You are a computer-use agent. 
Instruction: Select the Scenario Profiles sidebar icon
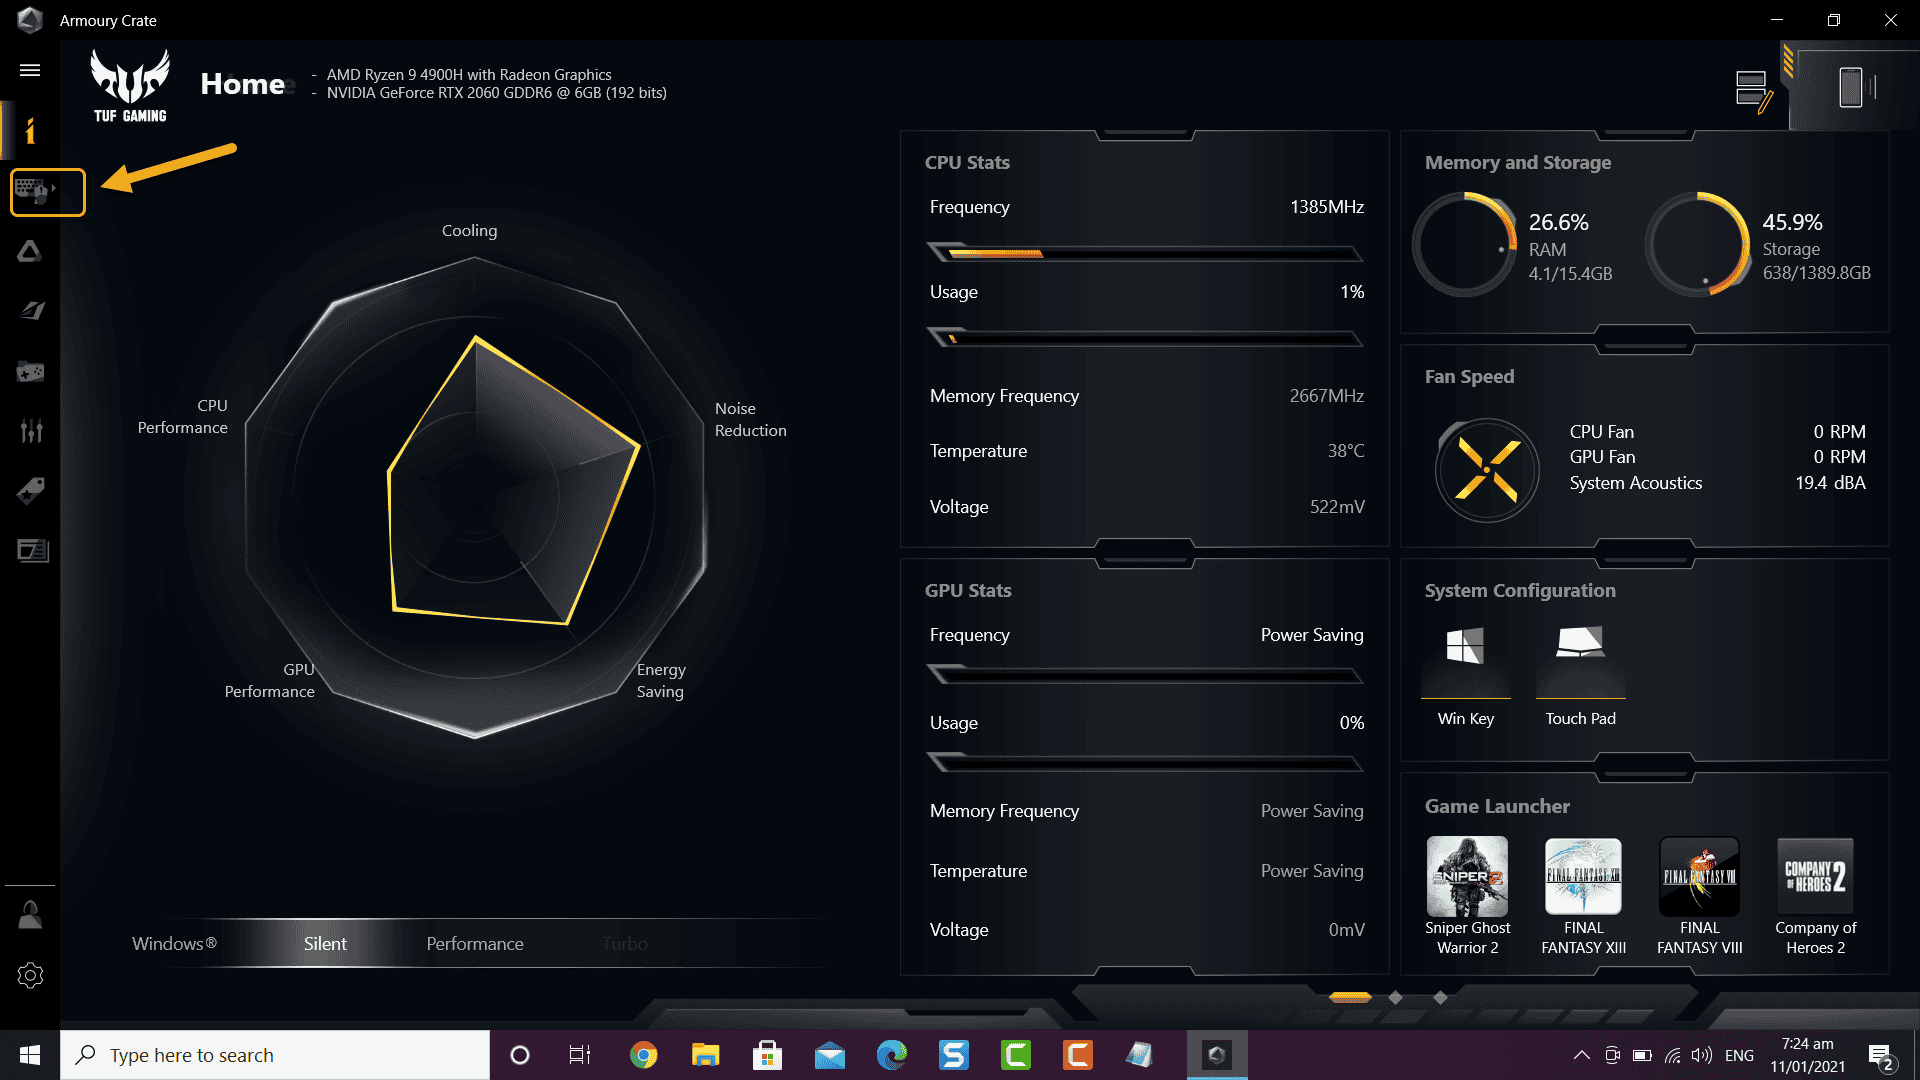(30, 311)
